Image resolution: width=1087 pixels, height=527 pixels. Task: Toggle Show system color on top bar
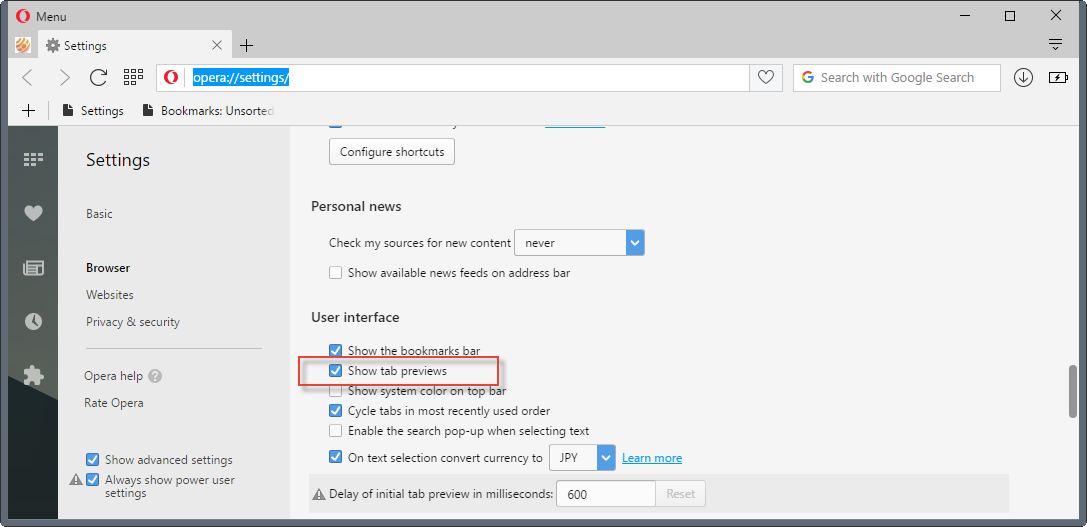click(336, 390)
